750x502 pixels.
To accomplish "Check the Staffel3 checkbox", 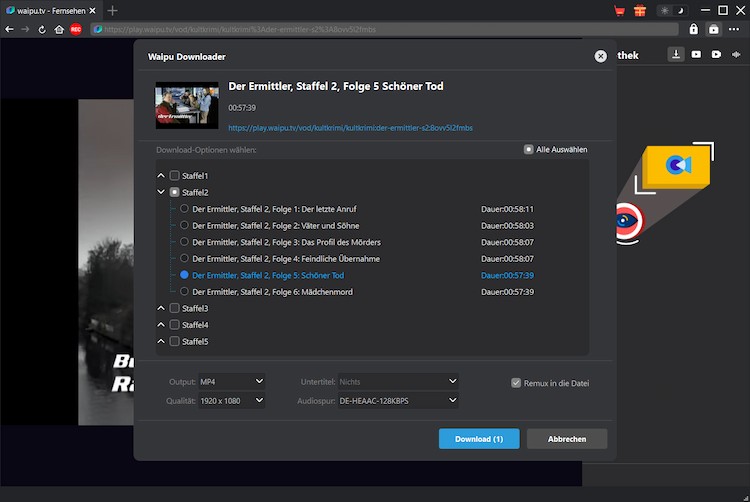I will (175, 308).
